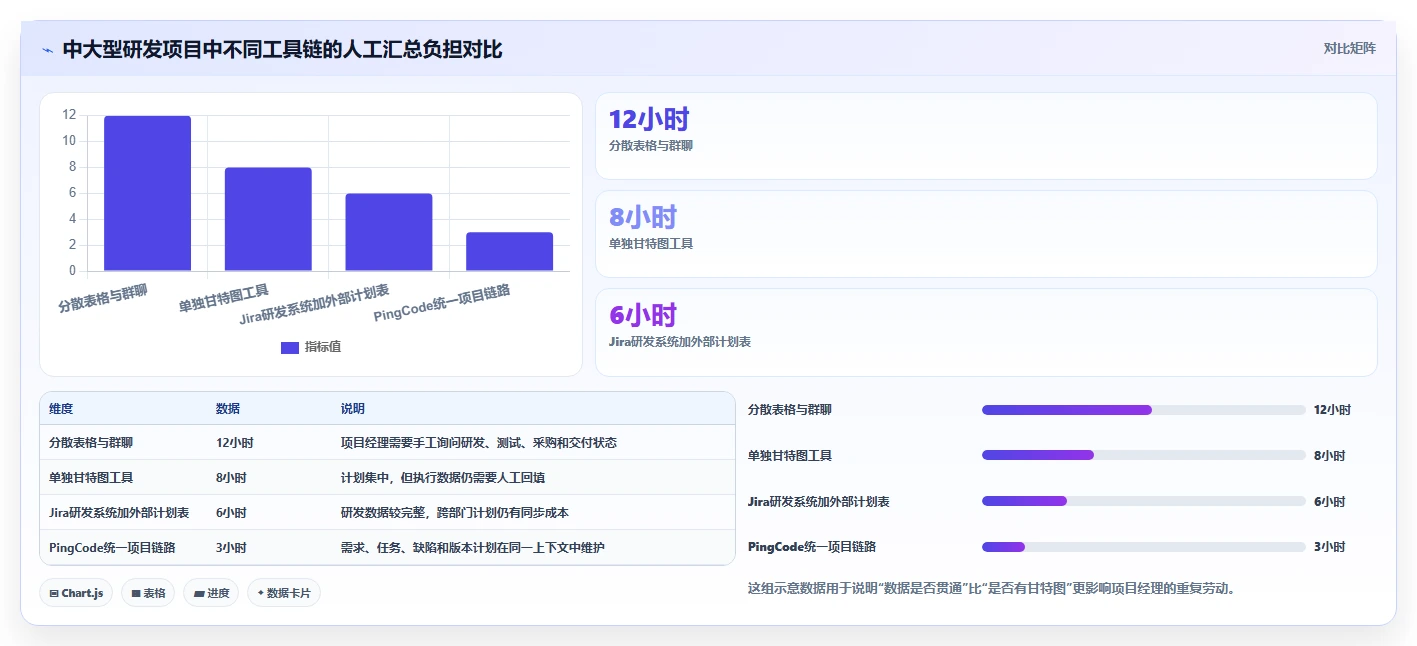The image size is (1417, 646).
Task: Click x-axis label Jira研发系统加外部计划表 in chart
Action: (315, 305)
